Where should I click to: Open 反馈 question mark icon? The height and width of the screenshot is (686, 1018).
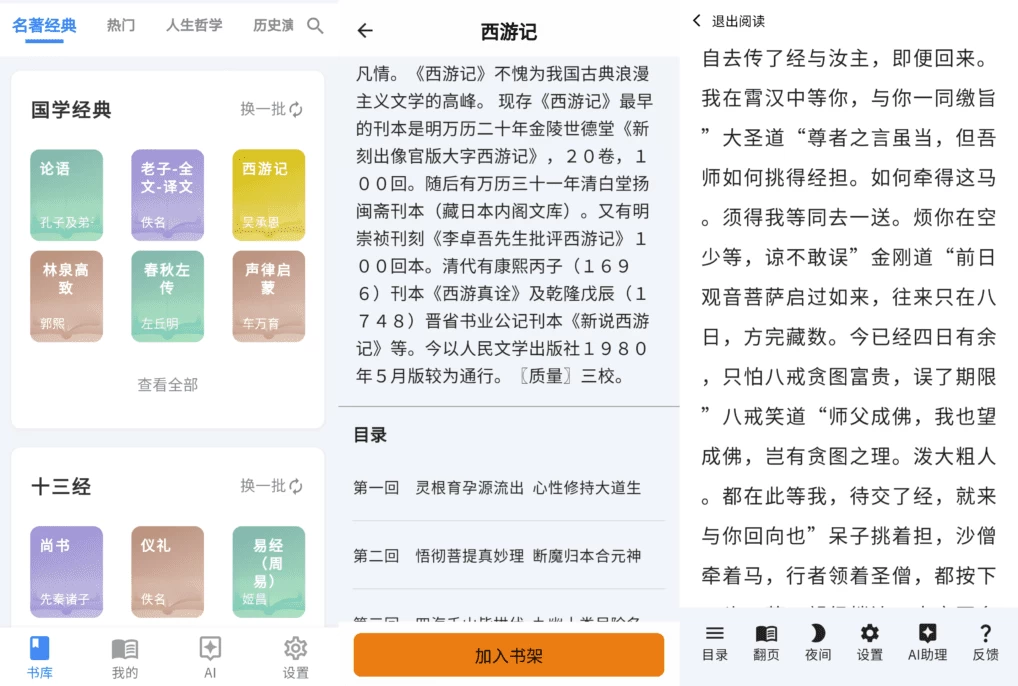click(985, 642)
